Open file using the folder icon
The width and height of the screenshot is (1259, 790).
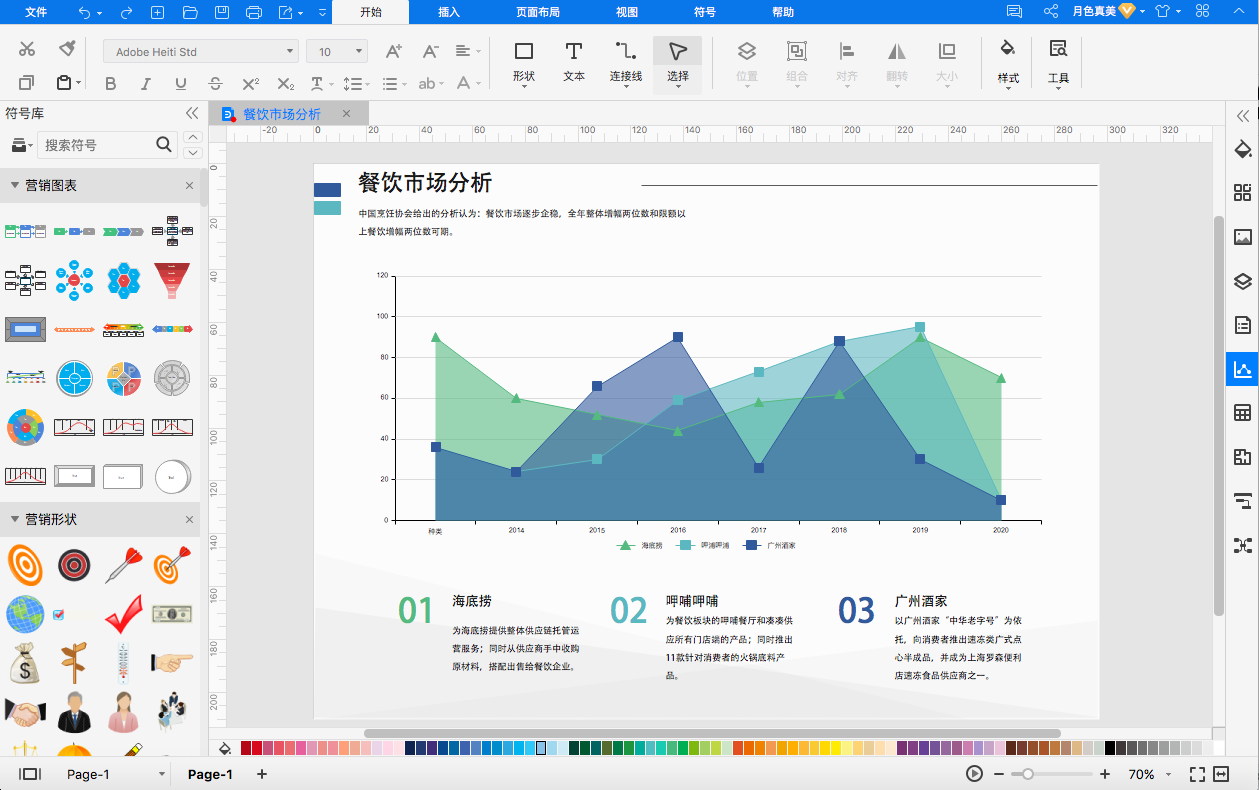190,12
